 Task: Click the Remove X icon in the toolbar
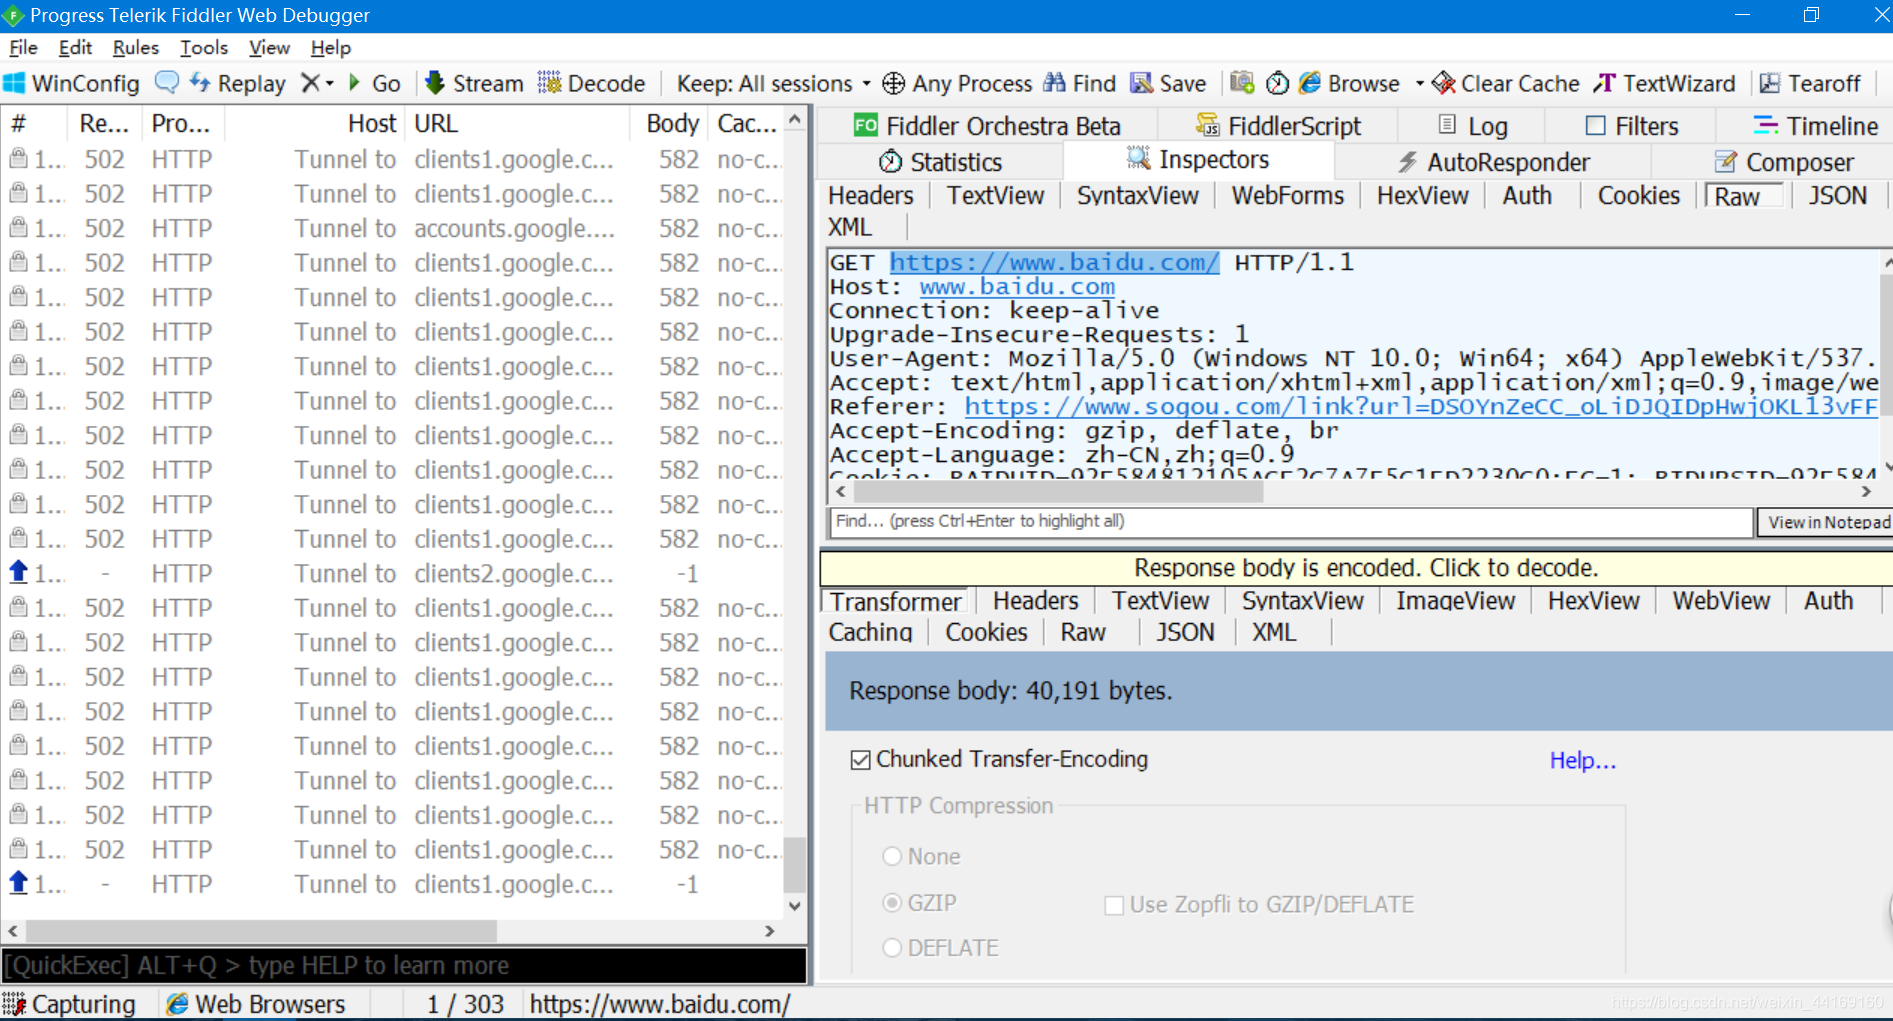point(310,83)
